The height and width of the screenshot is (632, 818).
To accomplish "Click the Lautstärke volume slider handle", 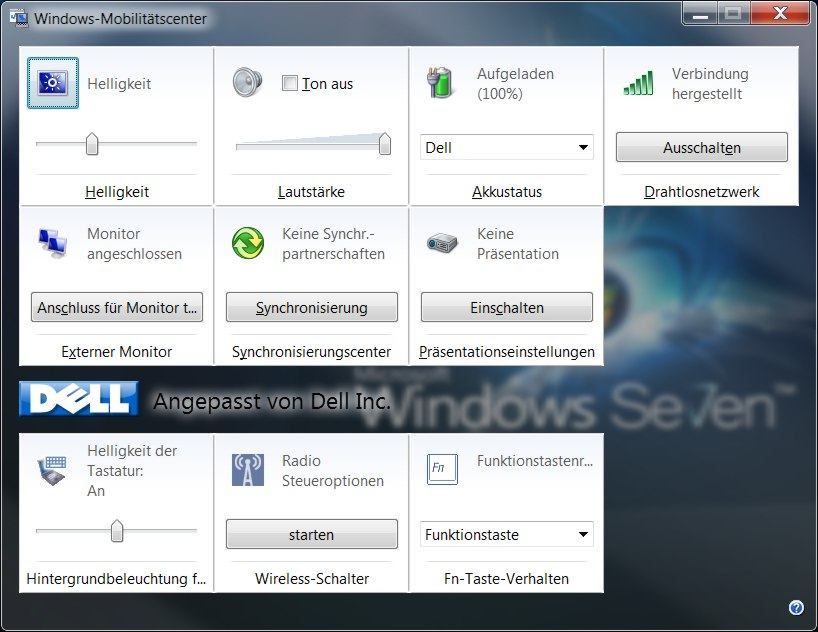I will pos(384,144).
